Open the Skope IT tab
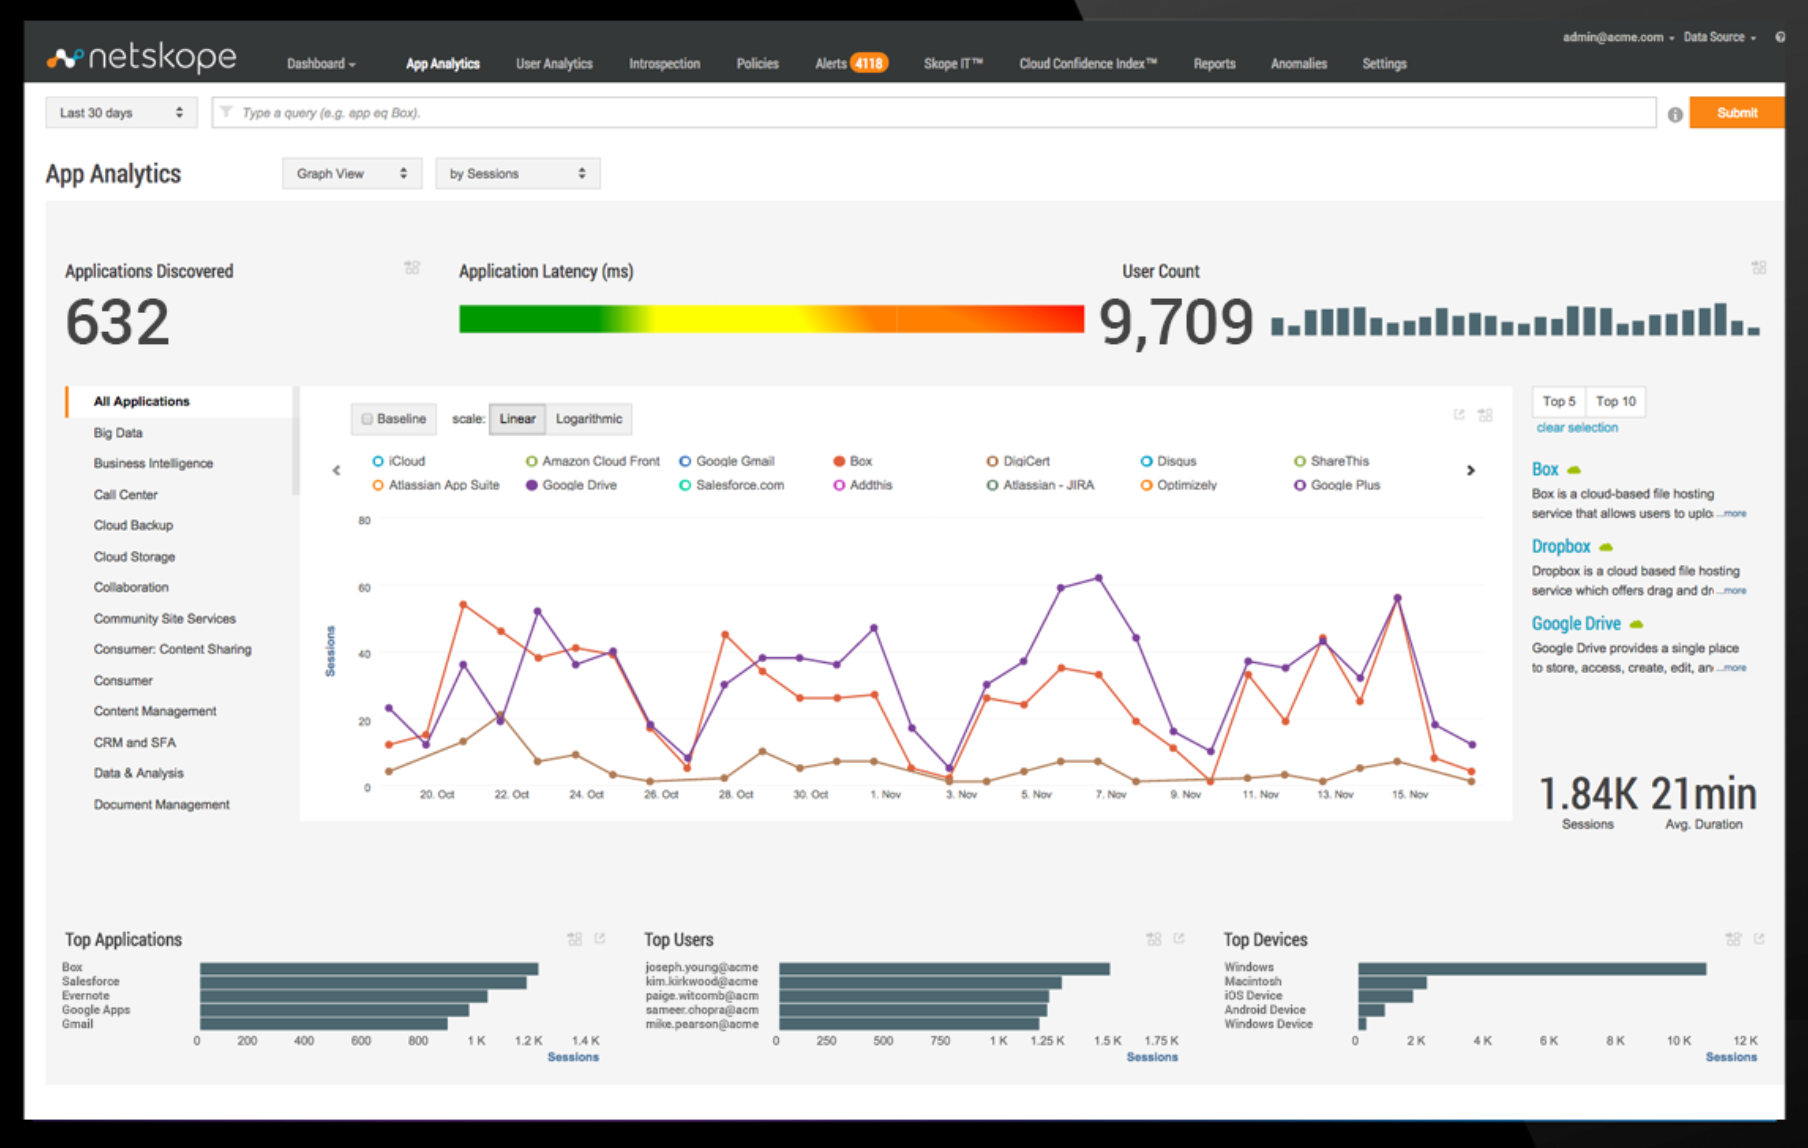Screen dimensions: 1808x1148 953,64
